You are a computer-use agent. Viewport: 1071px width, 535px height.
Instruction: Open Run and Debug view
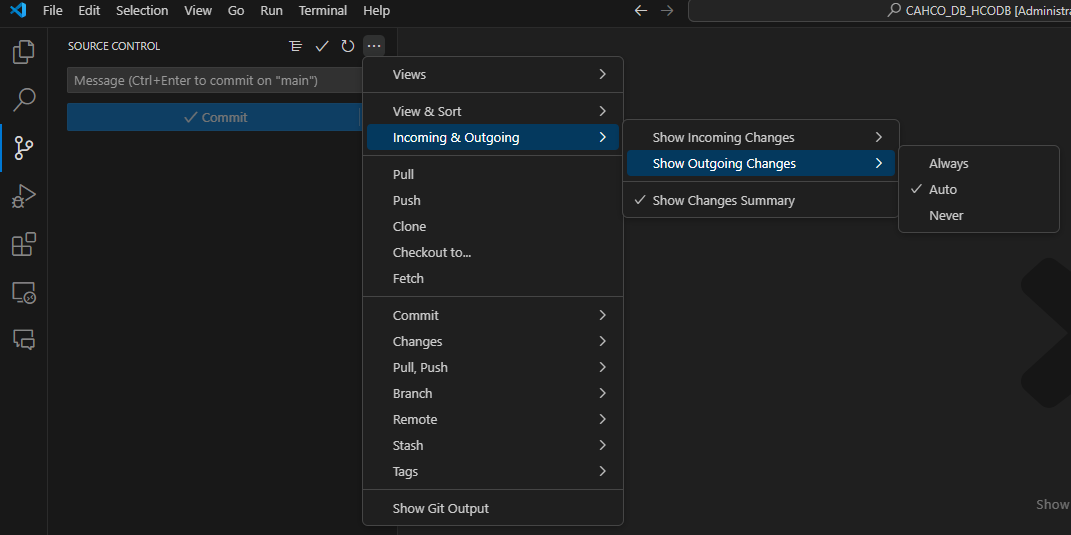coord(23,196)
